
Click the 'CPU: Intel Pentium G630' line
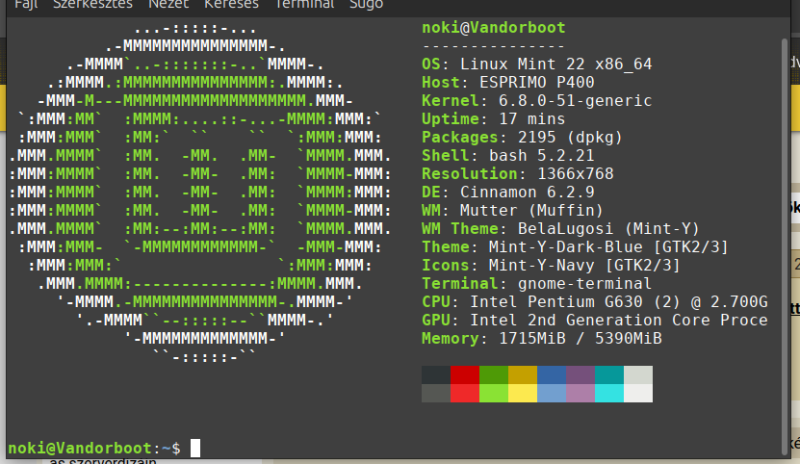595,303
